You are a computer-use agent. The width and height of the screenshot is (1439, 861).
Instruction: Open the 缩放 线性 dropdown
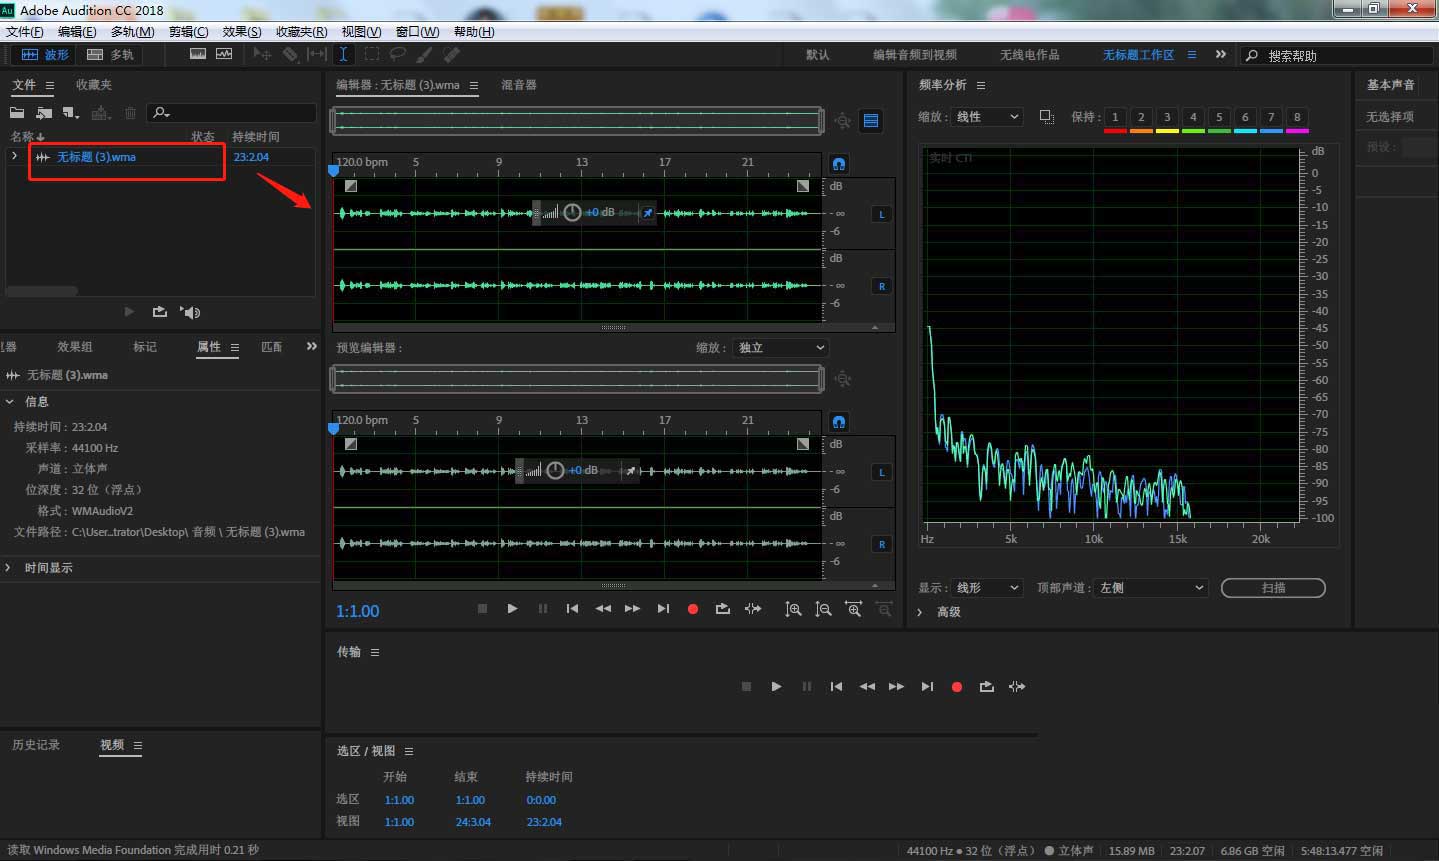[x=986, y=117]
